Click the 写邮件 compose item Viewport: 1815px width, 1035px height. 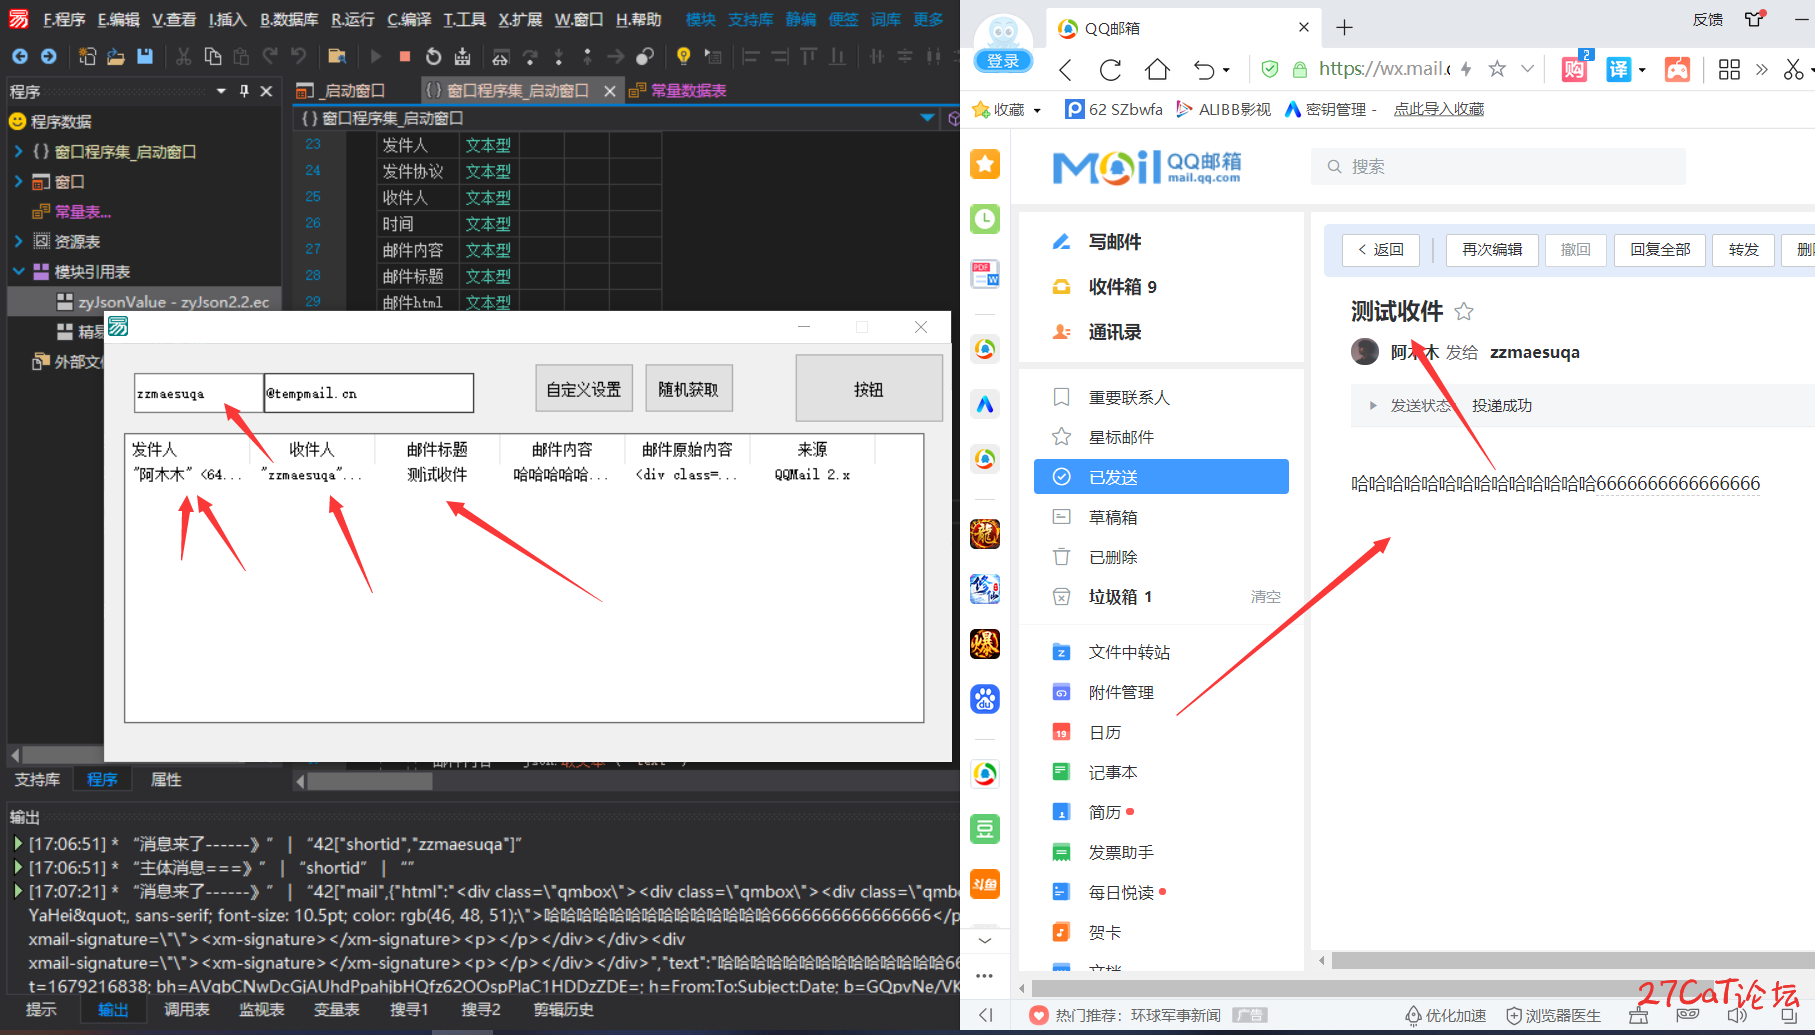pyautogui.click(x=1115, y=242)
